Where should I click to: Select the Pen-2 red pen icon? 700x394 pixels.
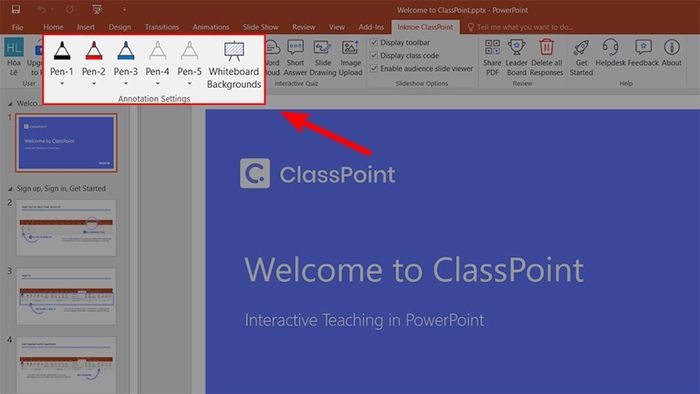[x=94, y=50]
